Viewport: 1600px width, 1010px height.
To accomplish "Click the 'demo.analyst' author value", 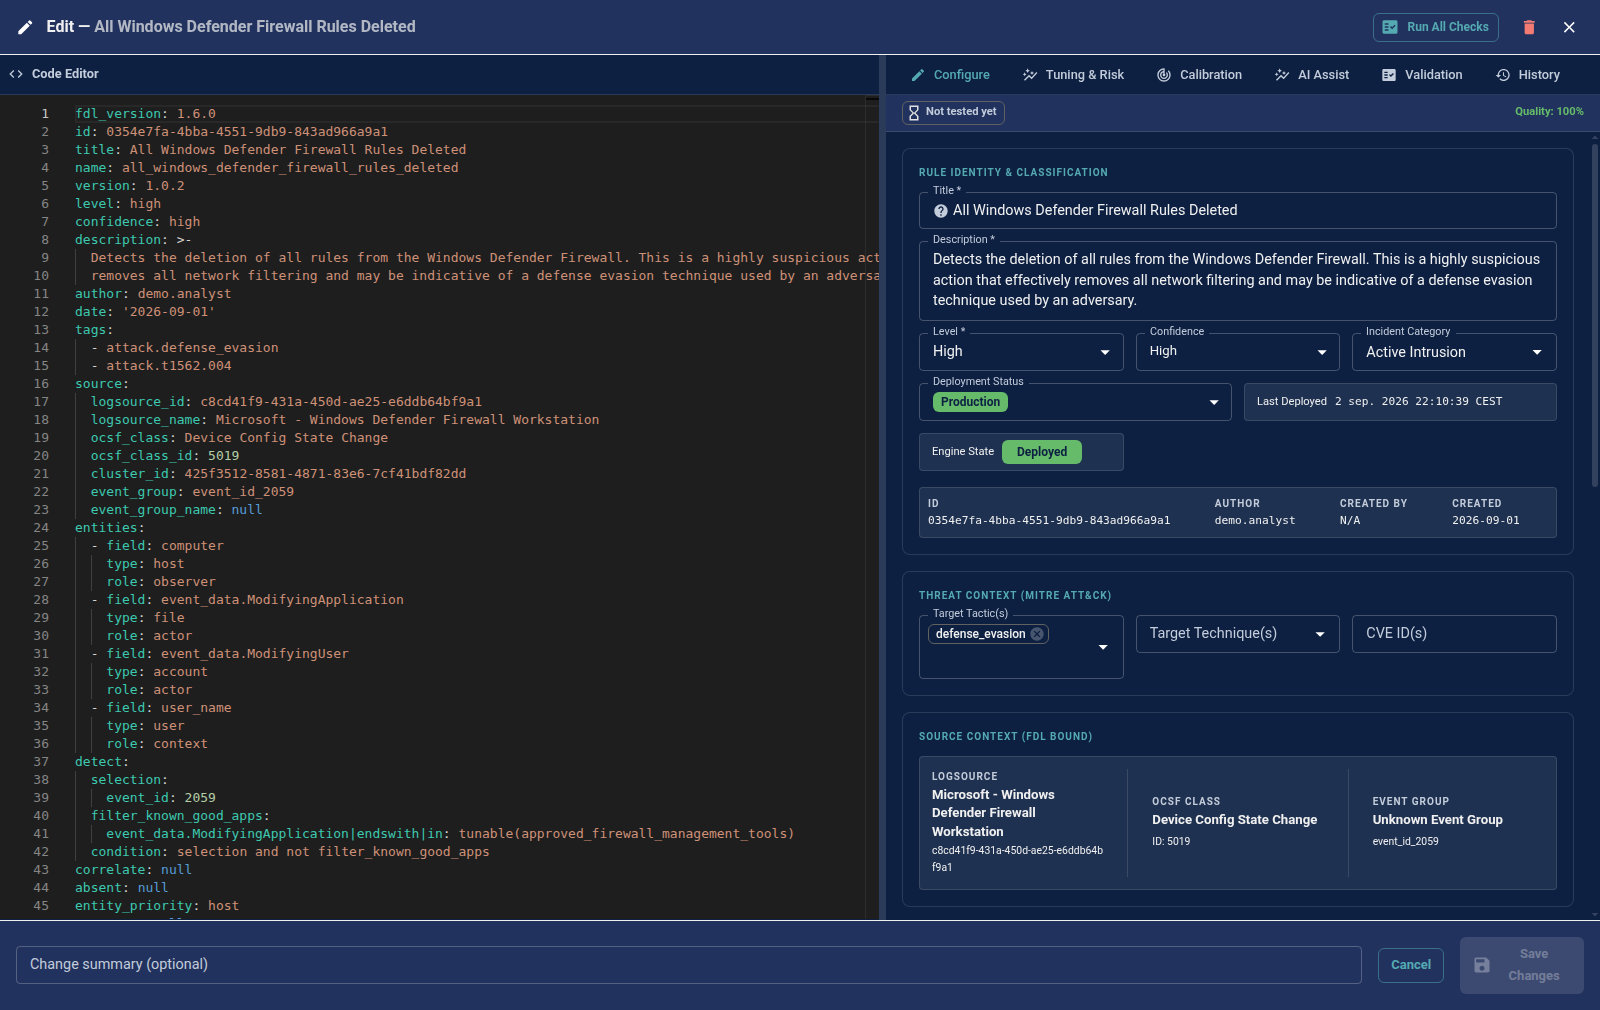I will pos(1255,521).
